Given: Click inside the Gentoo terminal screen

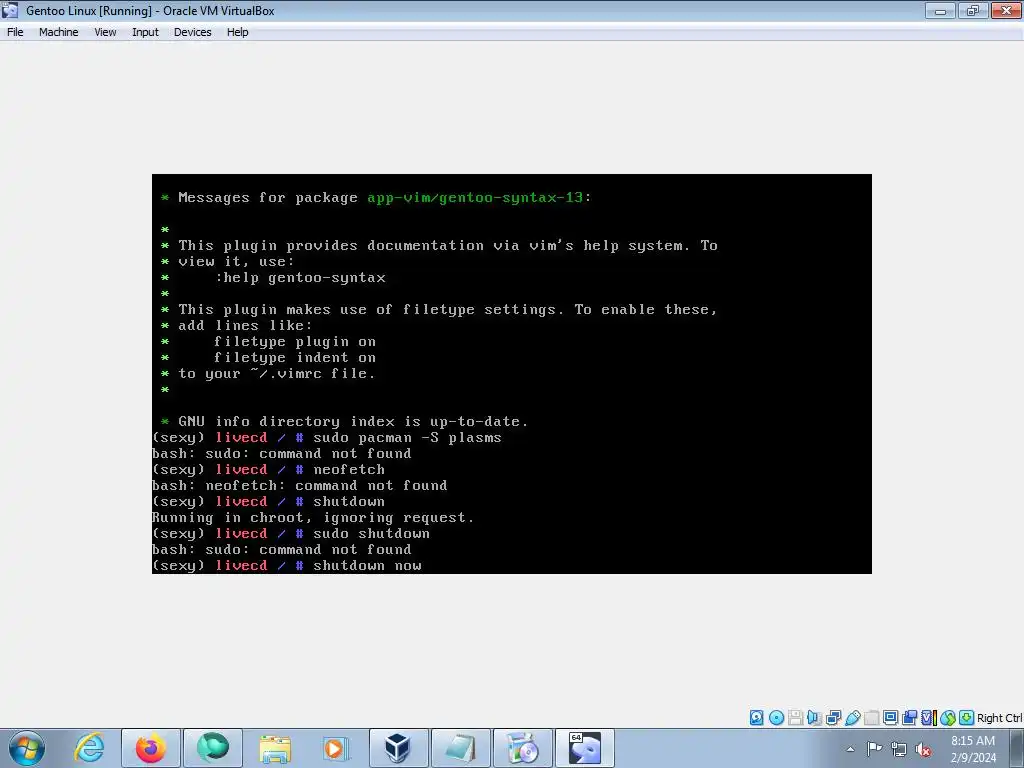Looking at the screenshot, I should click(511, 374).
